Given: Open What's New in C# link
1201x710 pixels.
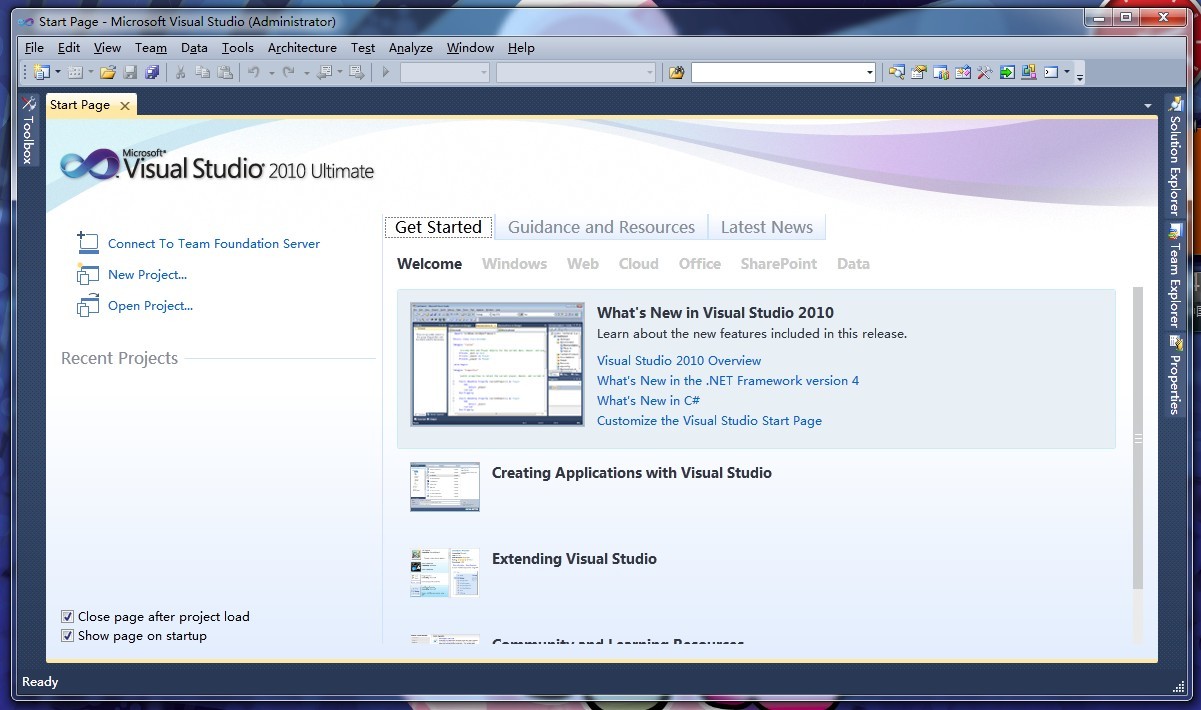Looking at the screenshot, I should [648, 400].
